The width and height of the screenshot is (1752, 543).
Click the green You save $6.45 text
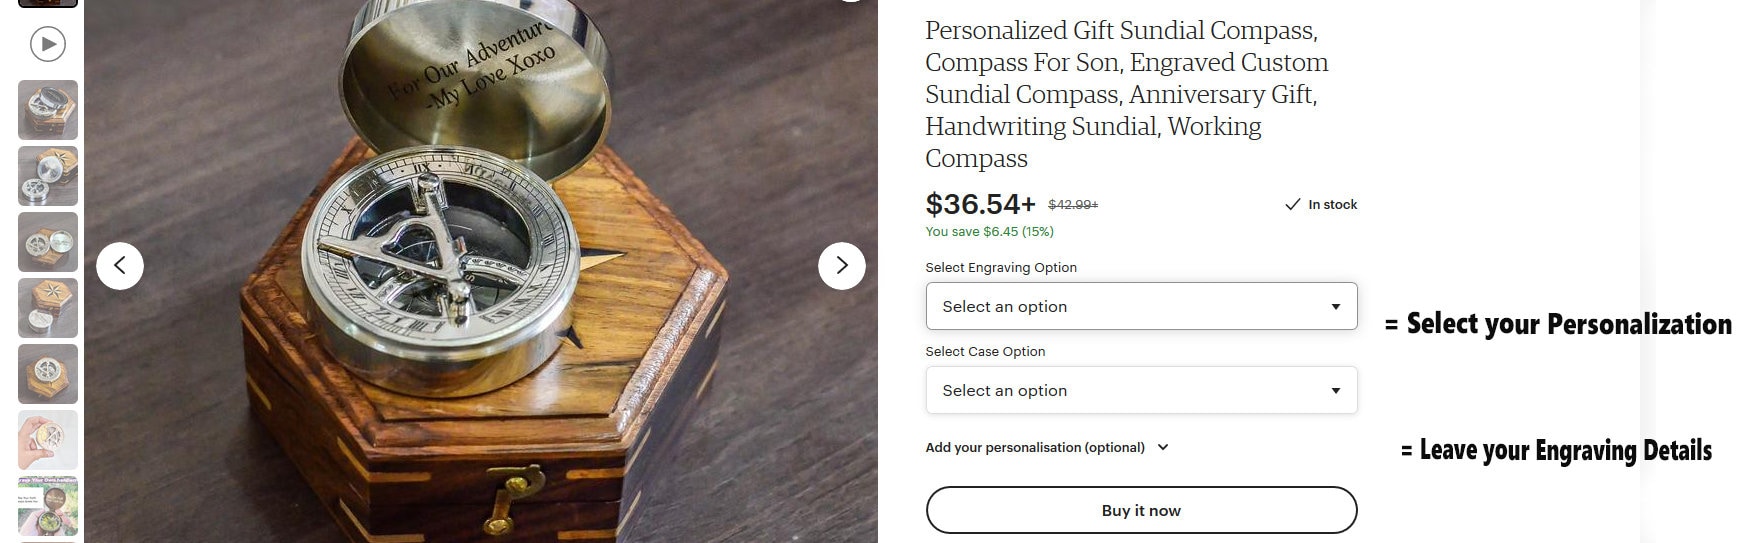pyautogui.click(x=989, y=231)
